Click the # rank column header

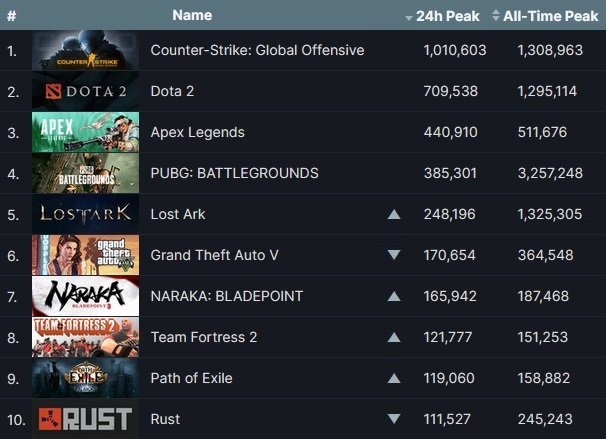(x=11, y=16)
